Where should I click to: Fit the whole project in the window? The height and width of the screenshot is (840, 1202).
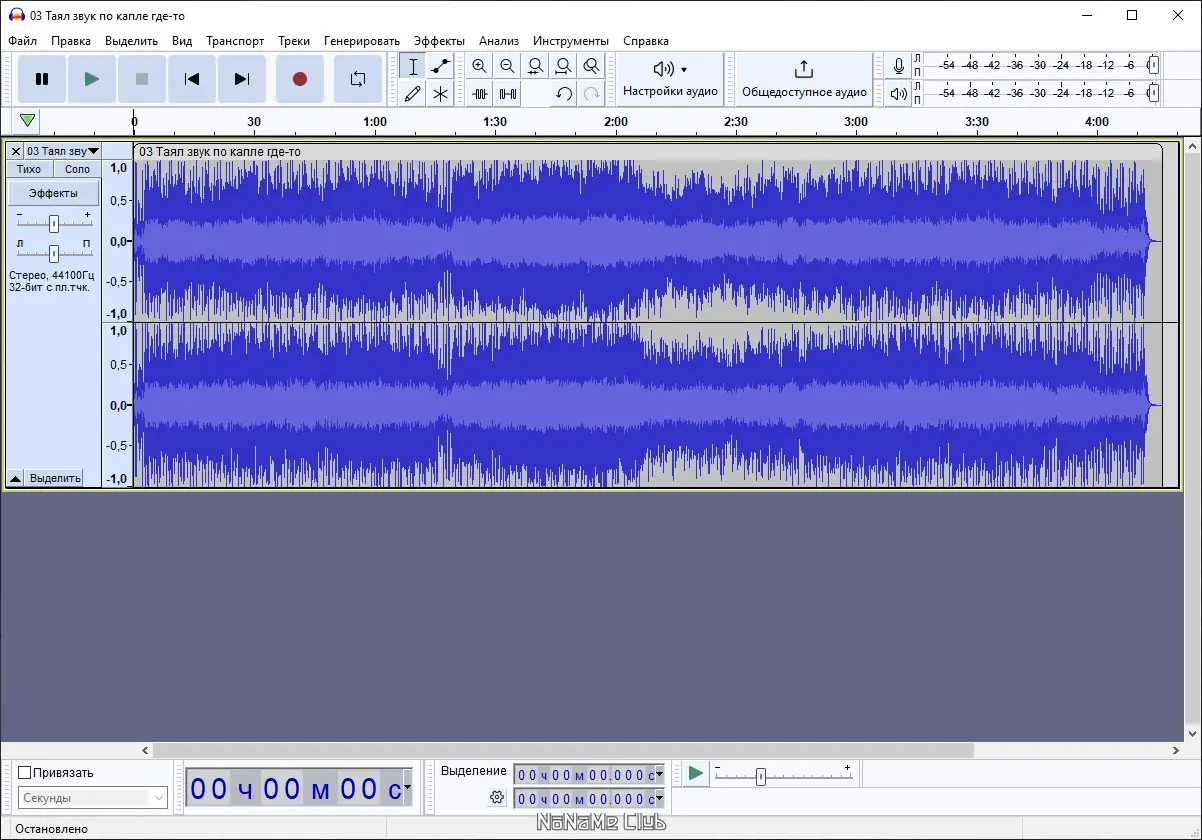tap(564, 67)
